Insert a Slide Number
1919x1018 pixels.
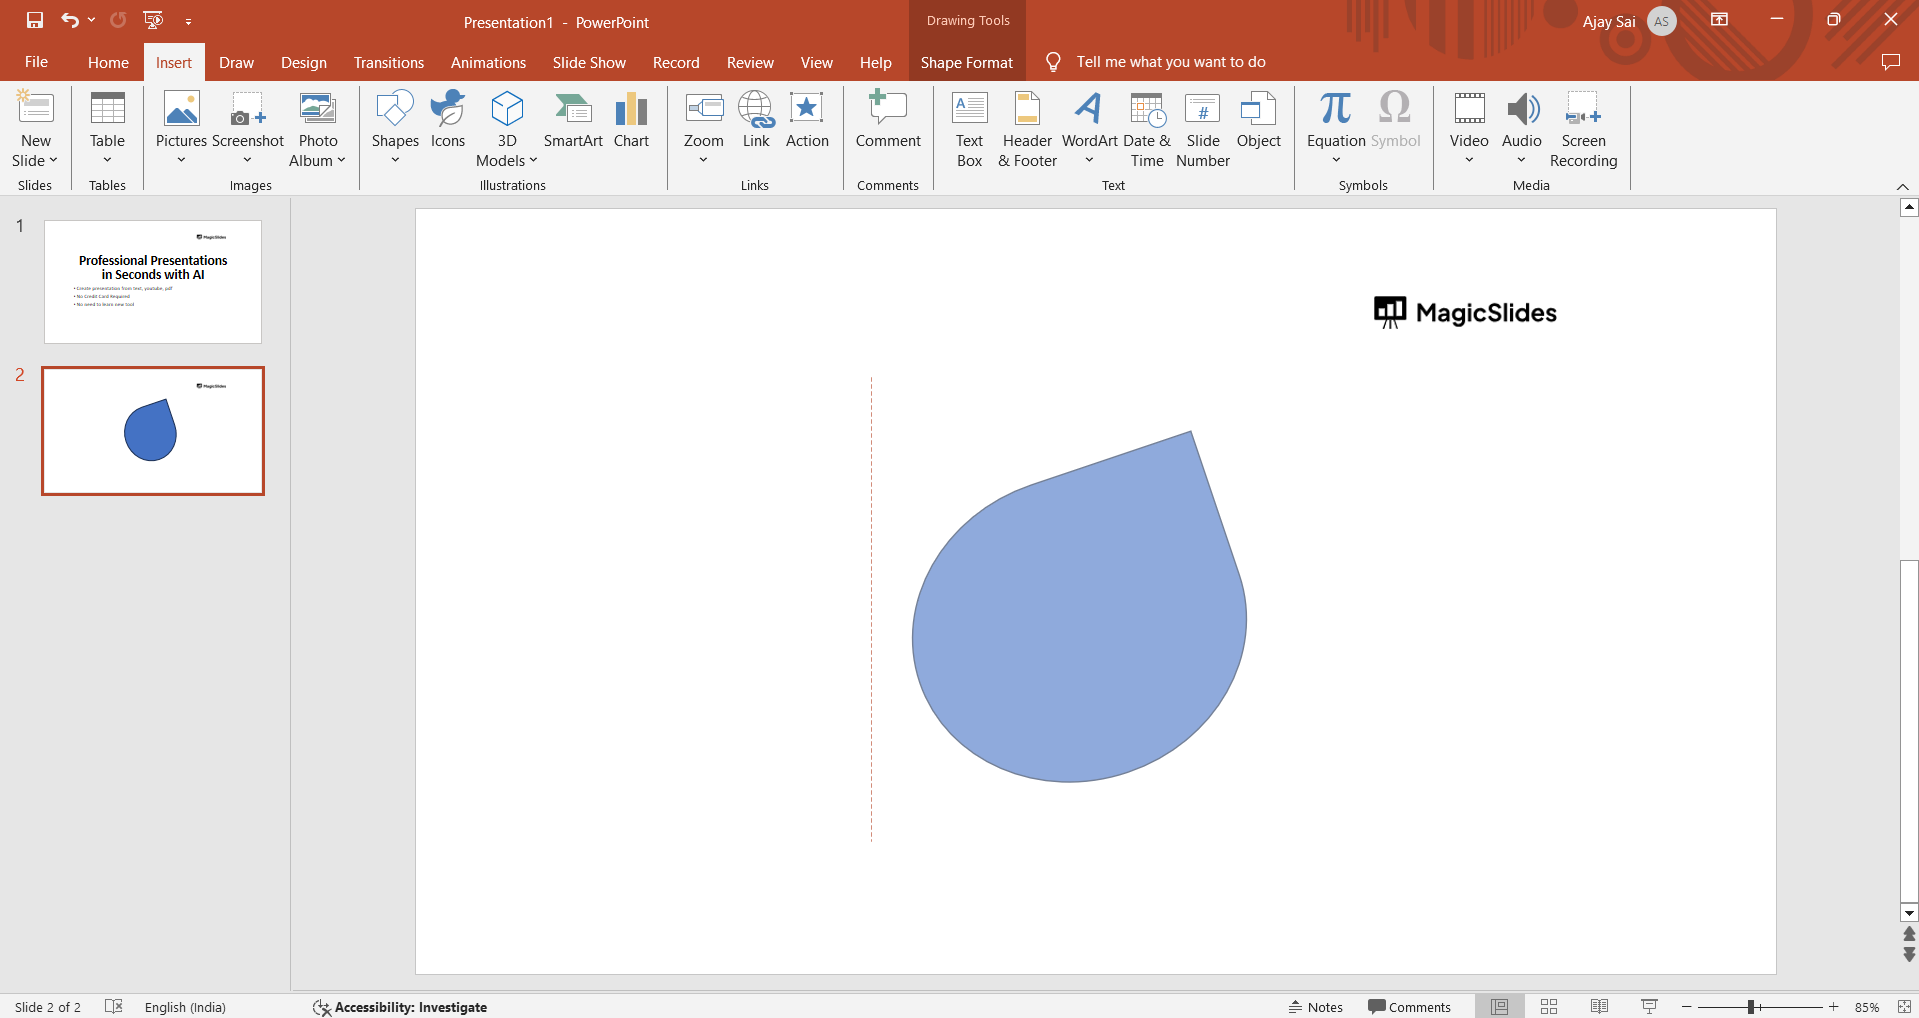(x=1202, y=130)
